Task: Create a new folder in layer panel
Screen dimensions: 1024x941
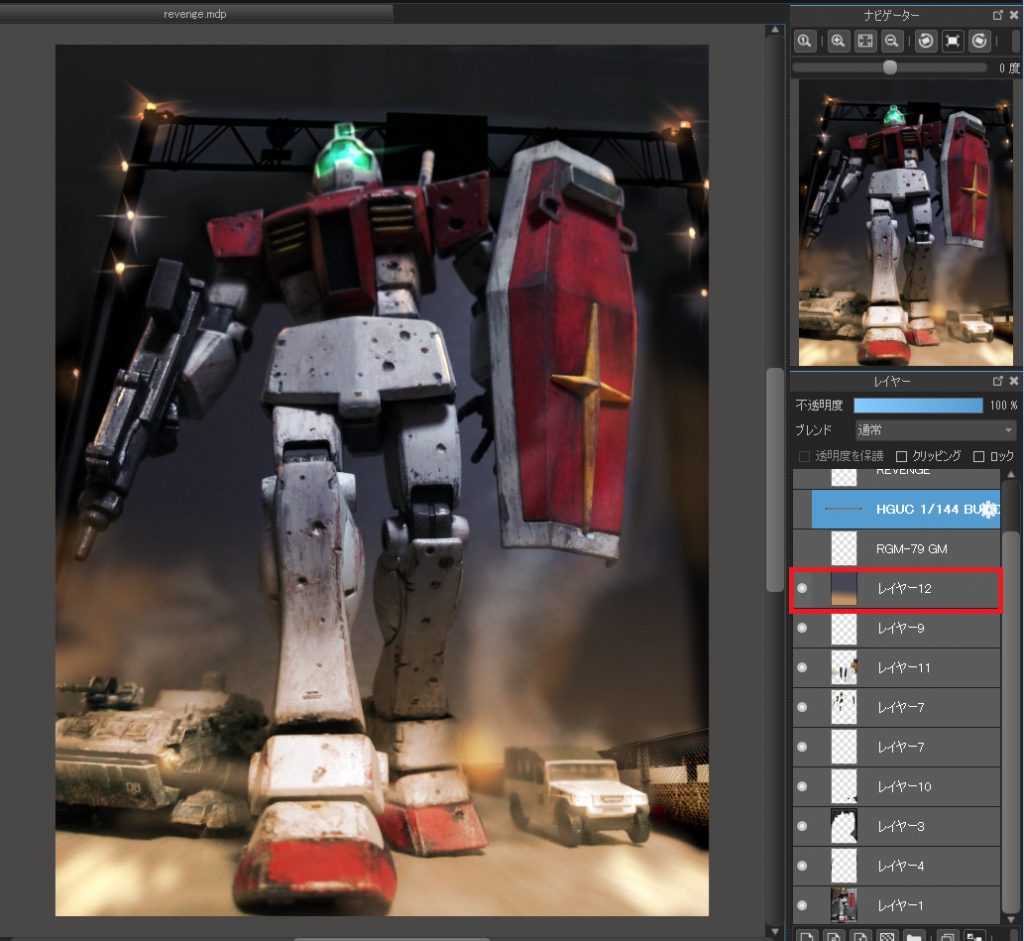Action: point(912,935)
